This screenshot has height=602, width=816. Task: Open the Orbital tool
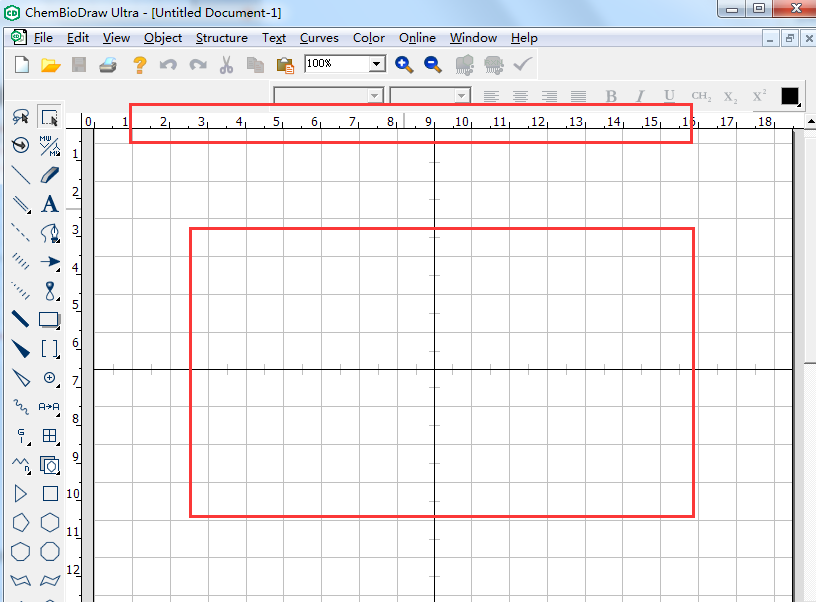(x=50, y=290)
